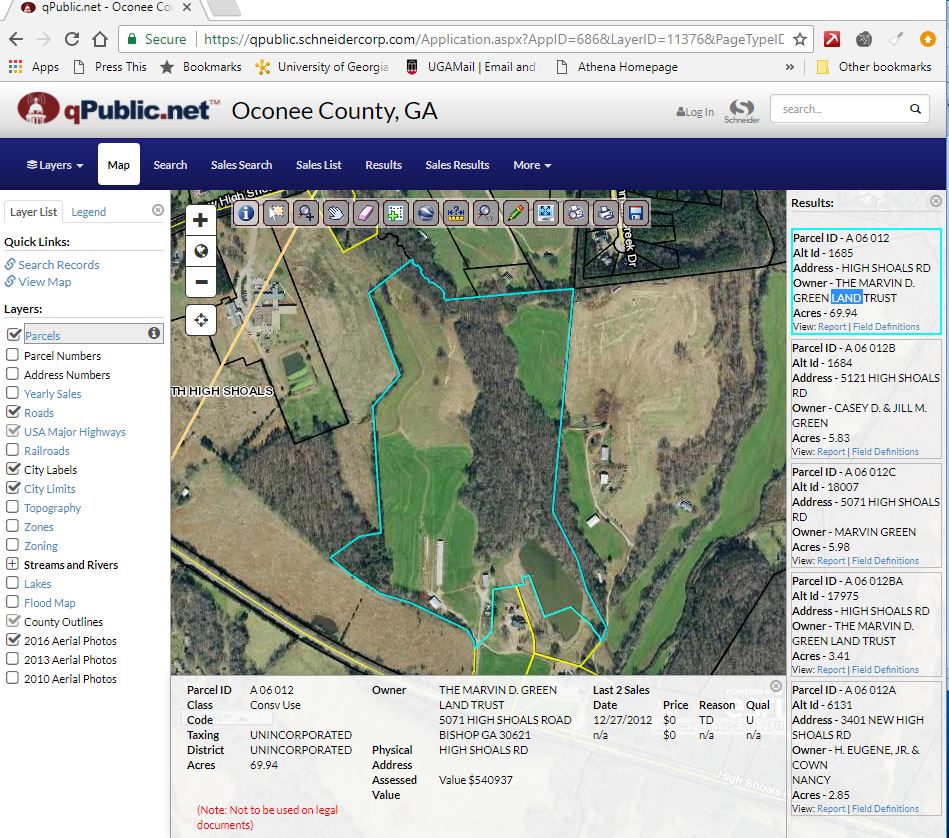This screenshot has height=838, width=949.
Task: Reload the browser page
Action: [x=72, y=39]
